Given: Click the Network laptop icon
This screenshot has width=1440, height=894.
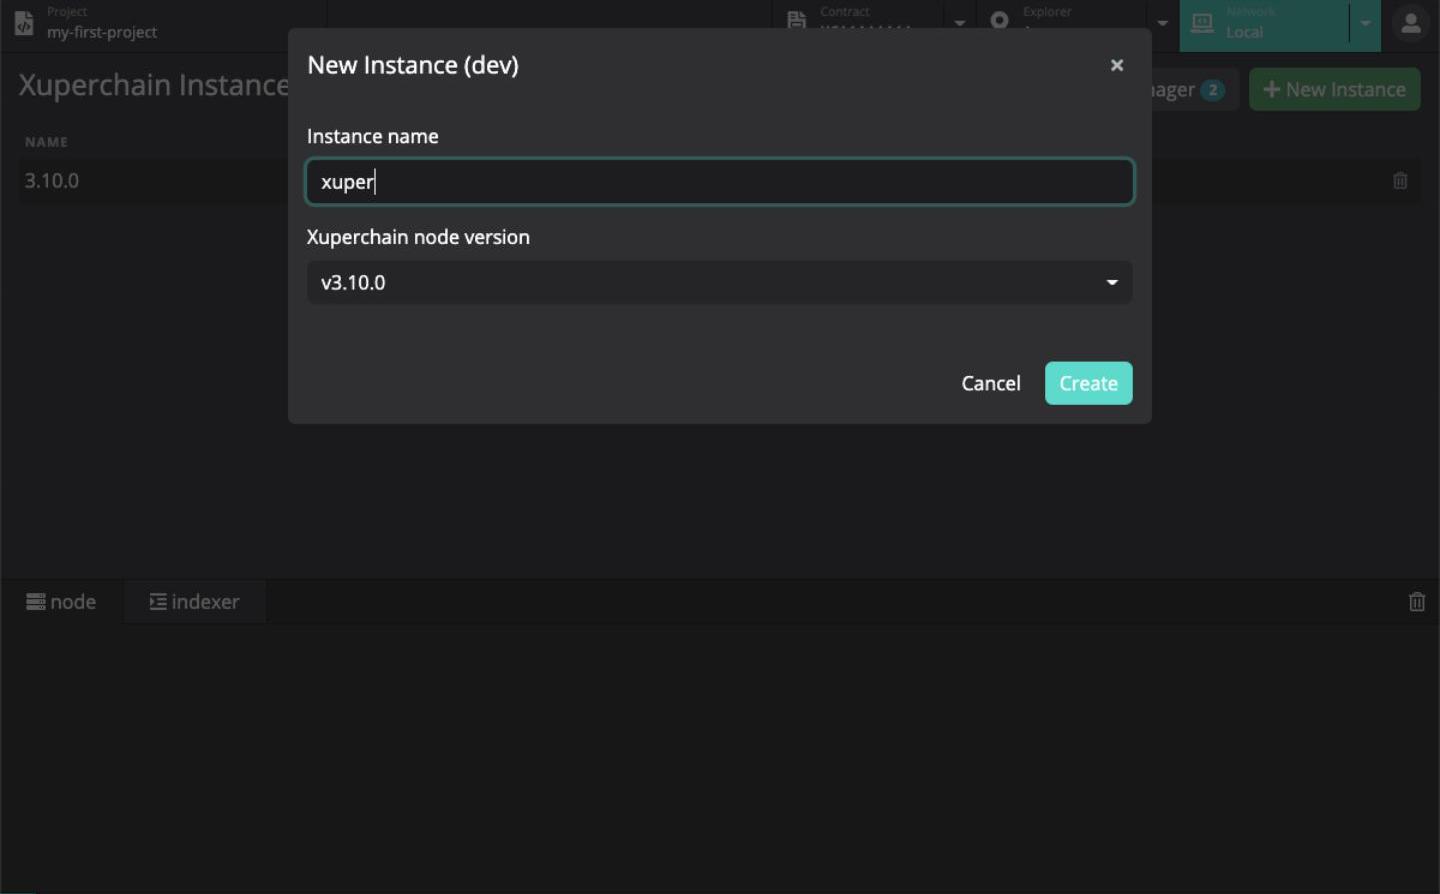Looking at the screenshot, I should (x=1203, y=23).
